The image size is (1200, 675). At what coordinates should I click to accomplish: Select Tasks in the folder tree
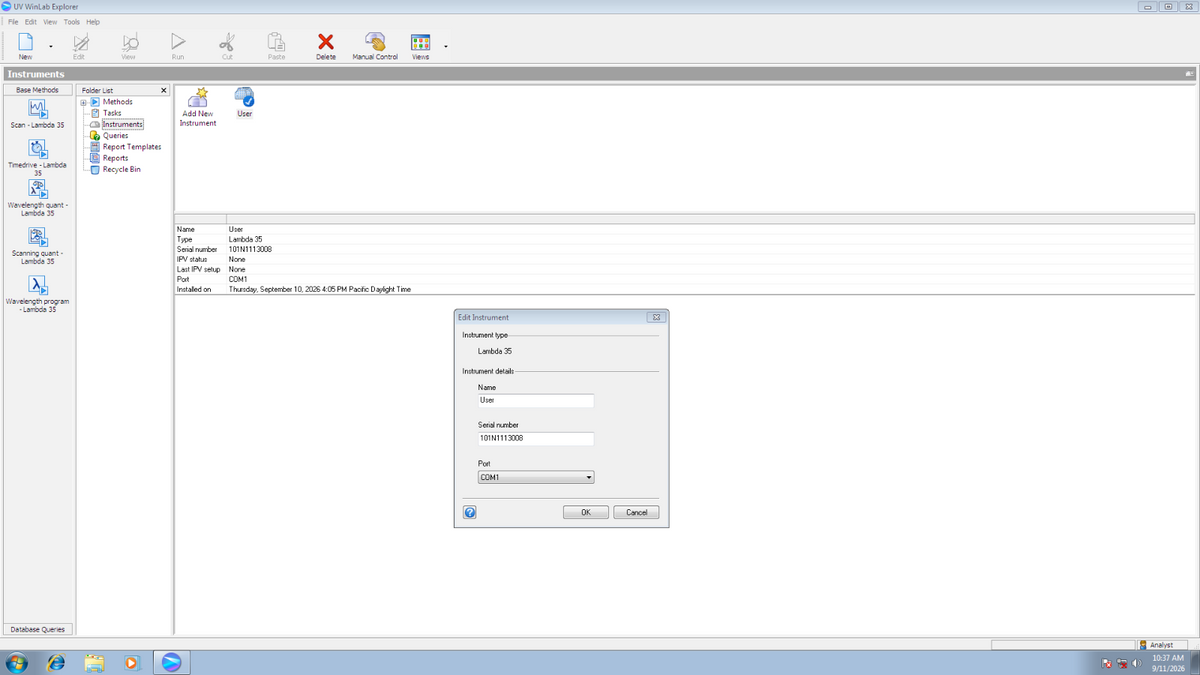[x=112, y=113]
